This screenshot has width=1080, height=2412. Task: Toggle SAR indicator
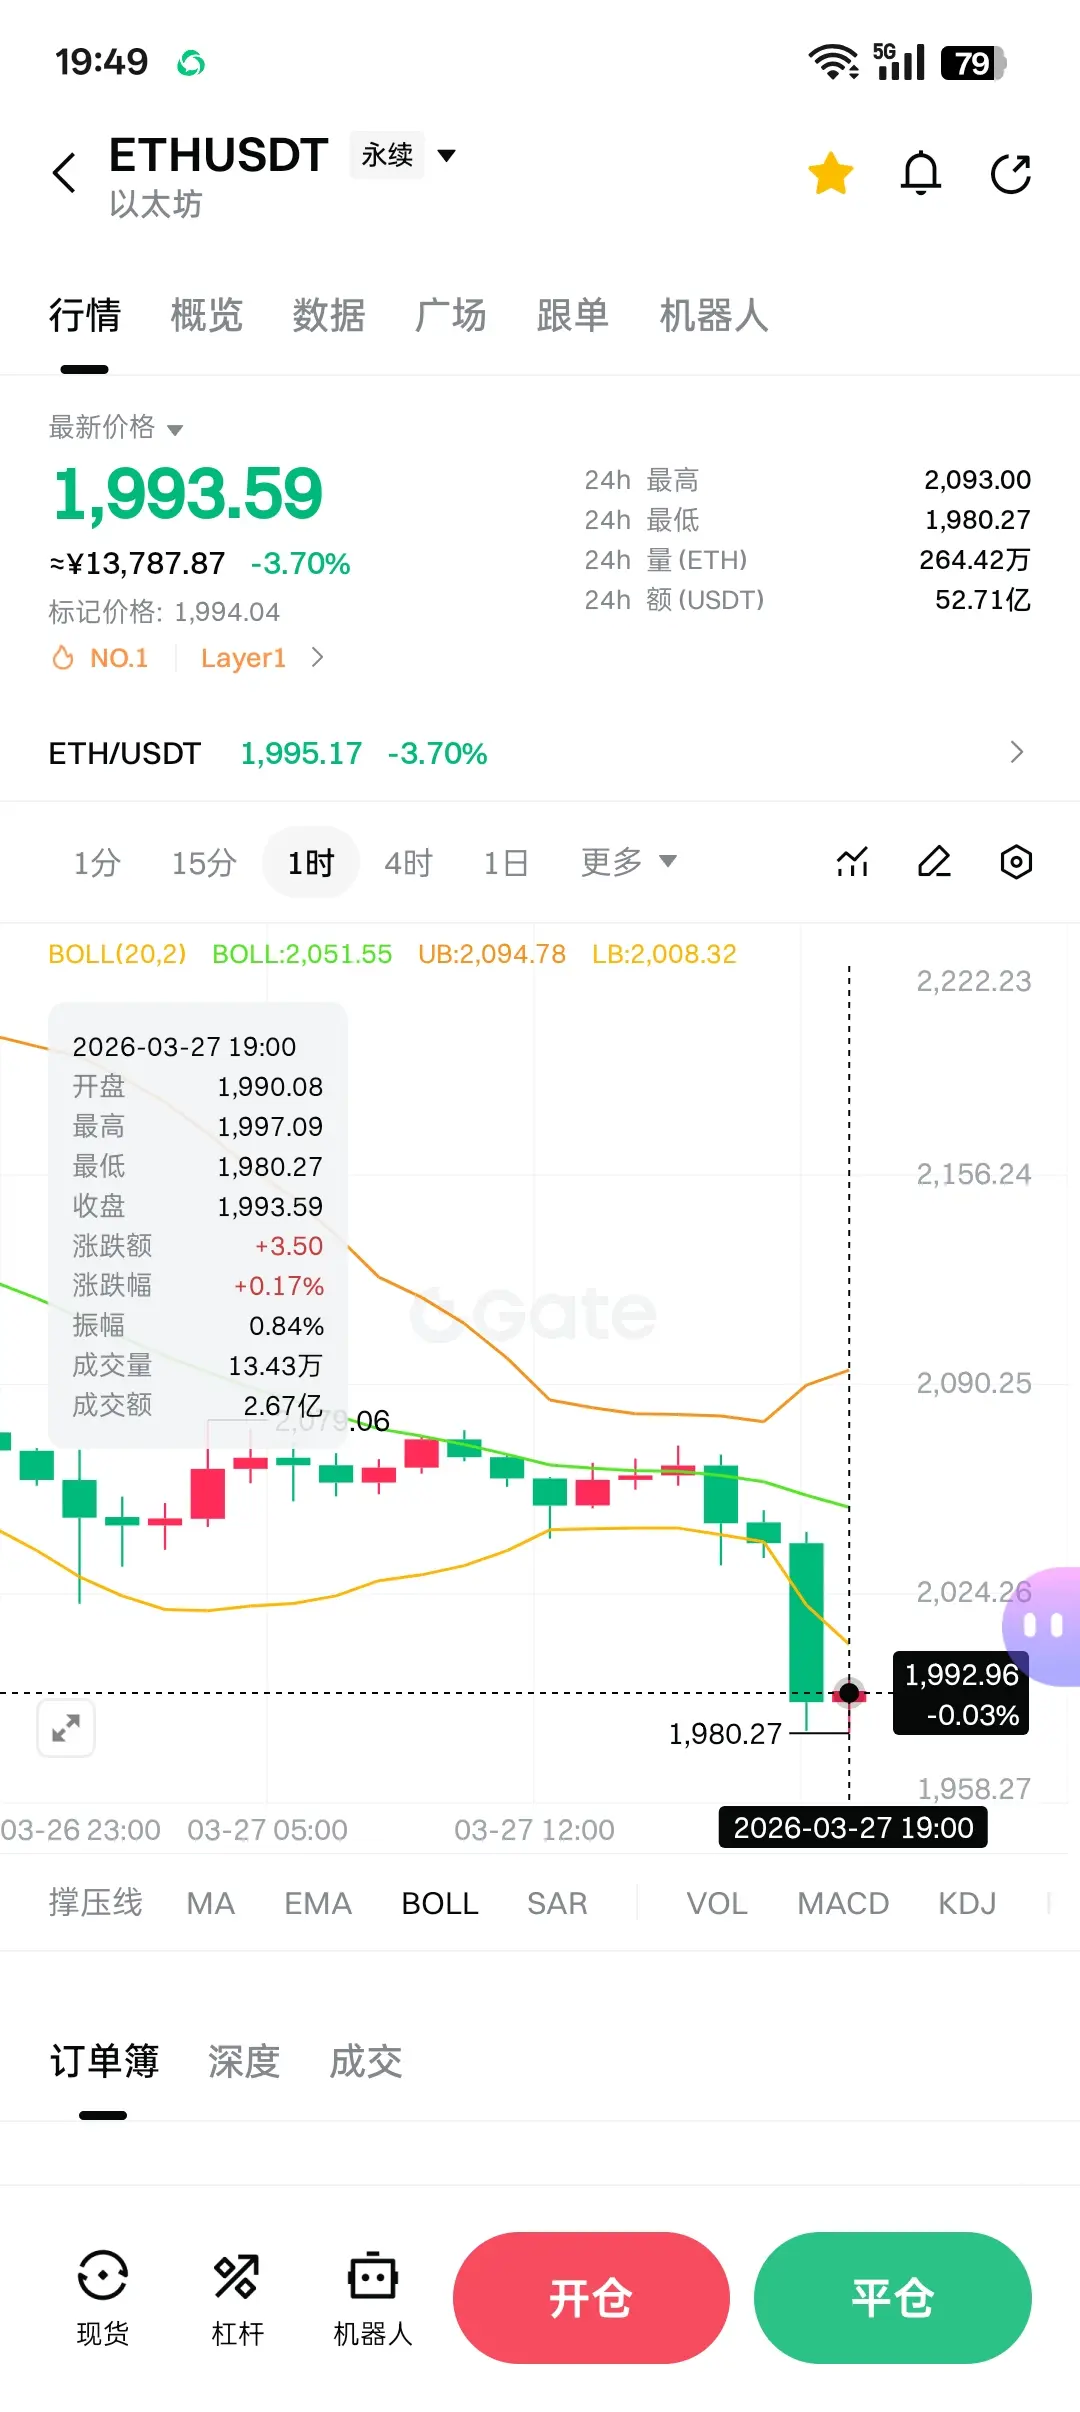coord(557,1903)
